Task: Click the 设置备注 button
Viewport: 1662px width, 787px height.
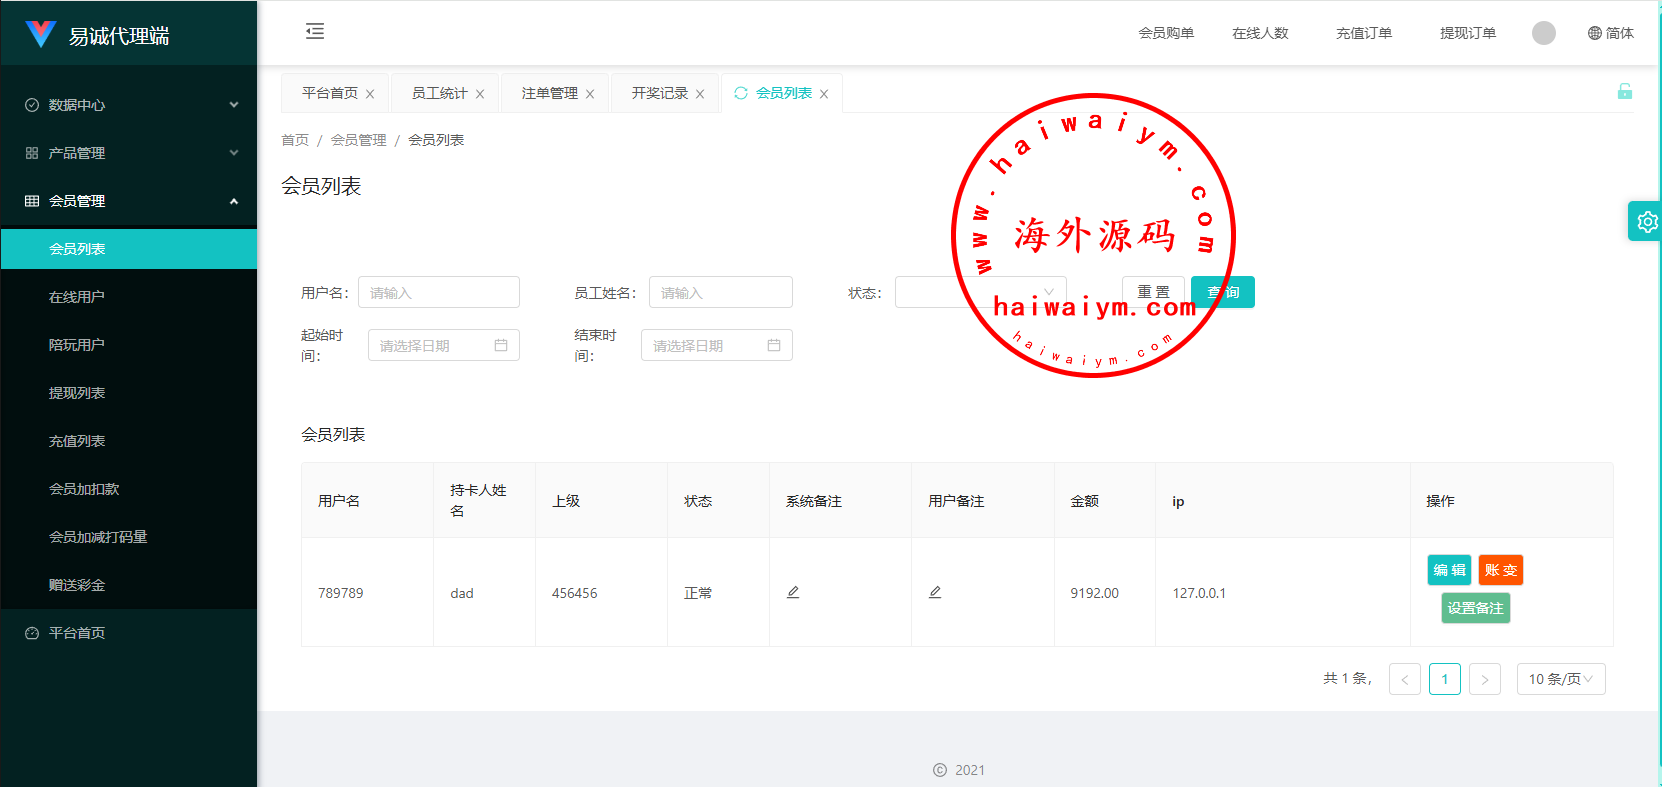Action: tap(1475, 608)
